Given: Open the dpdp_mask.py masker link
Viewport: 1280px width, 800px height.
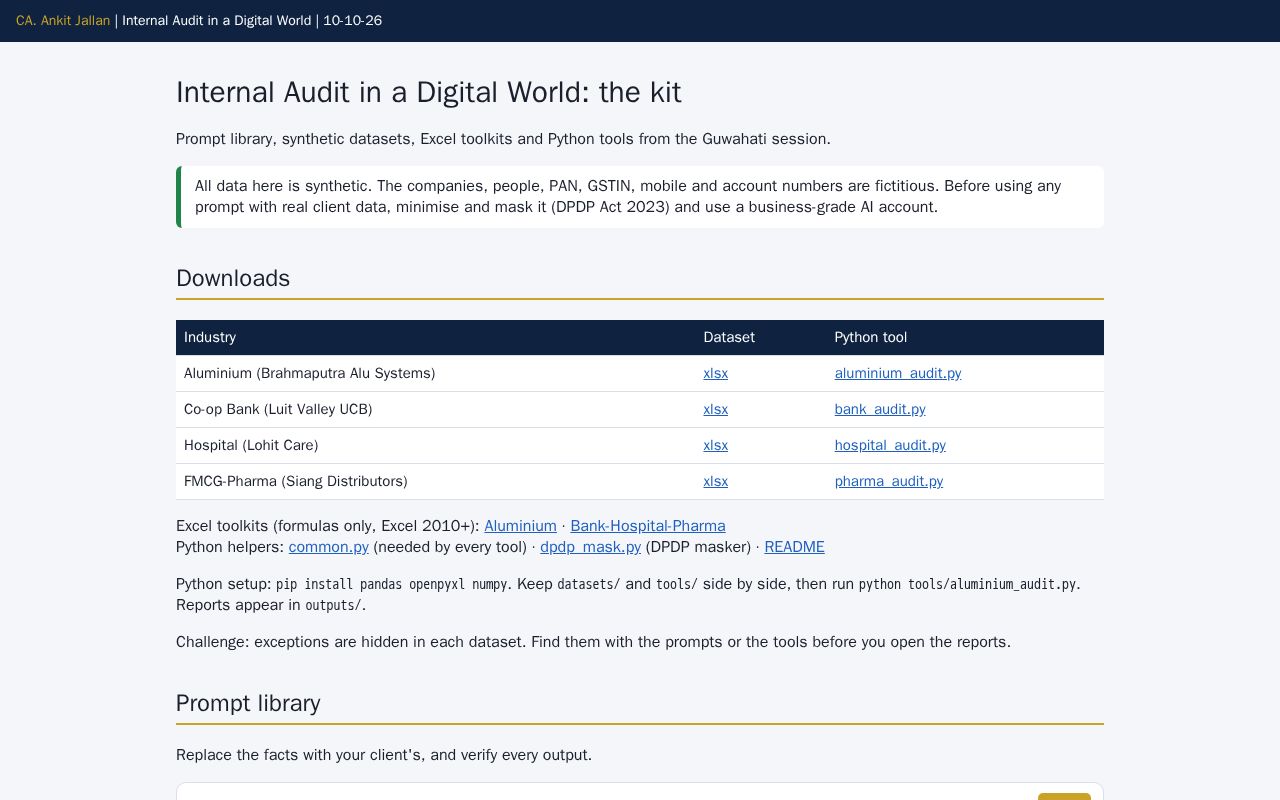Looking at the screenshot, I should pyautogui.click(x=590, y=547).
